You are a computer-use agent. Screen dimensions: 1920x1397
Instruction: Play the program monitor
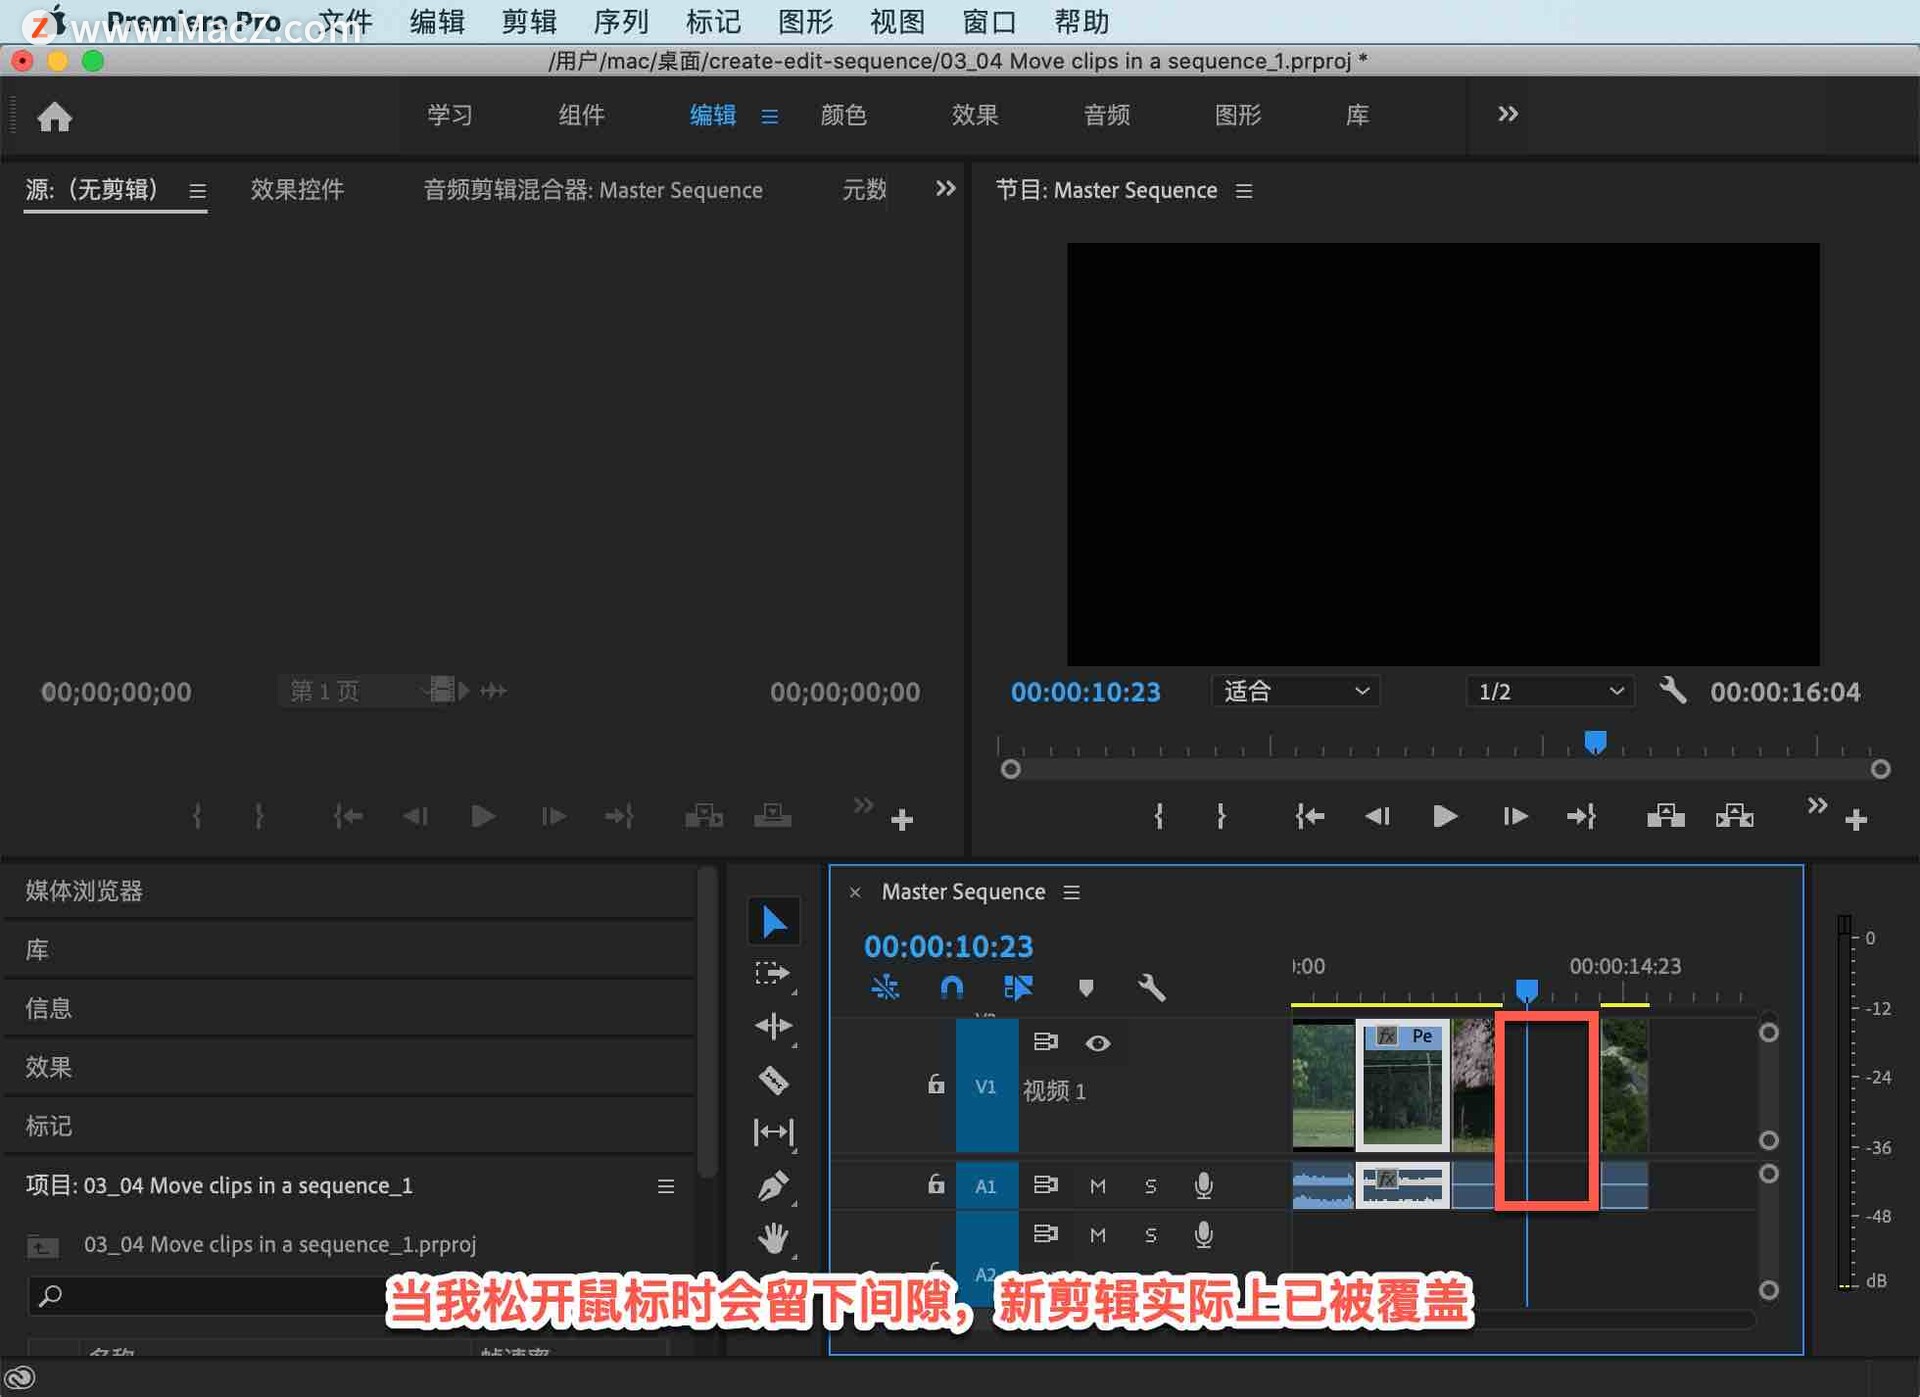point(1444,817)
